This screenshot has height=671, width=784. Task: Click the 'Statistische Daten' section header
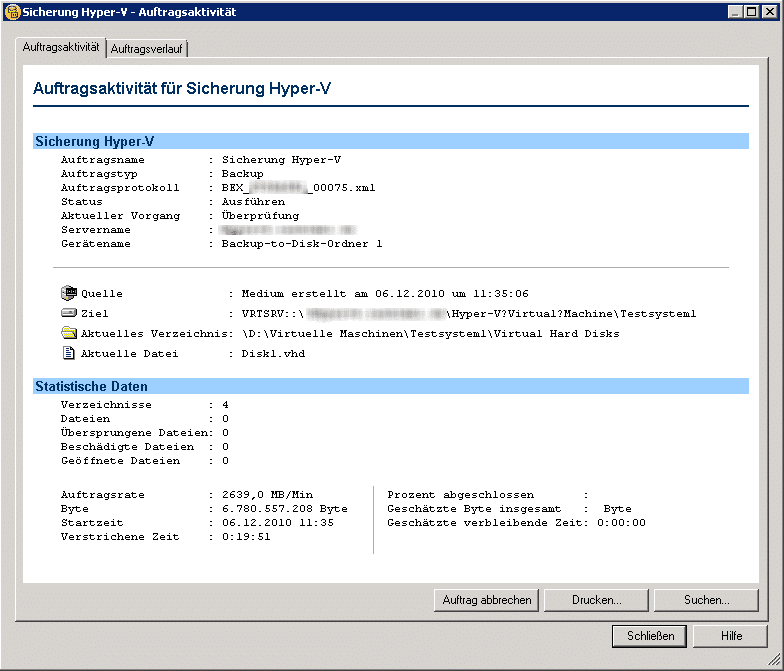391,386
